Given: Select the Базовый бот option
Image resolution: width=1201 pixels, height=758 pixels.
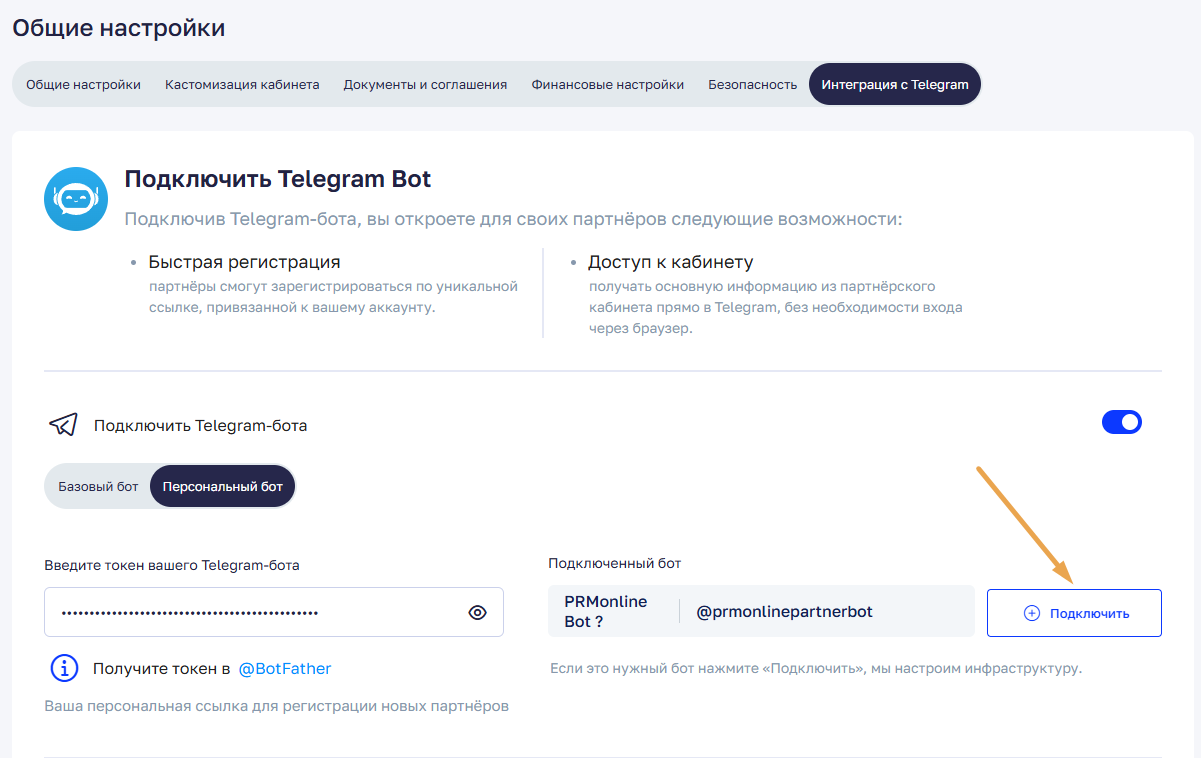Looking at the screenshot, I should [x=98, y=487].
